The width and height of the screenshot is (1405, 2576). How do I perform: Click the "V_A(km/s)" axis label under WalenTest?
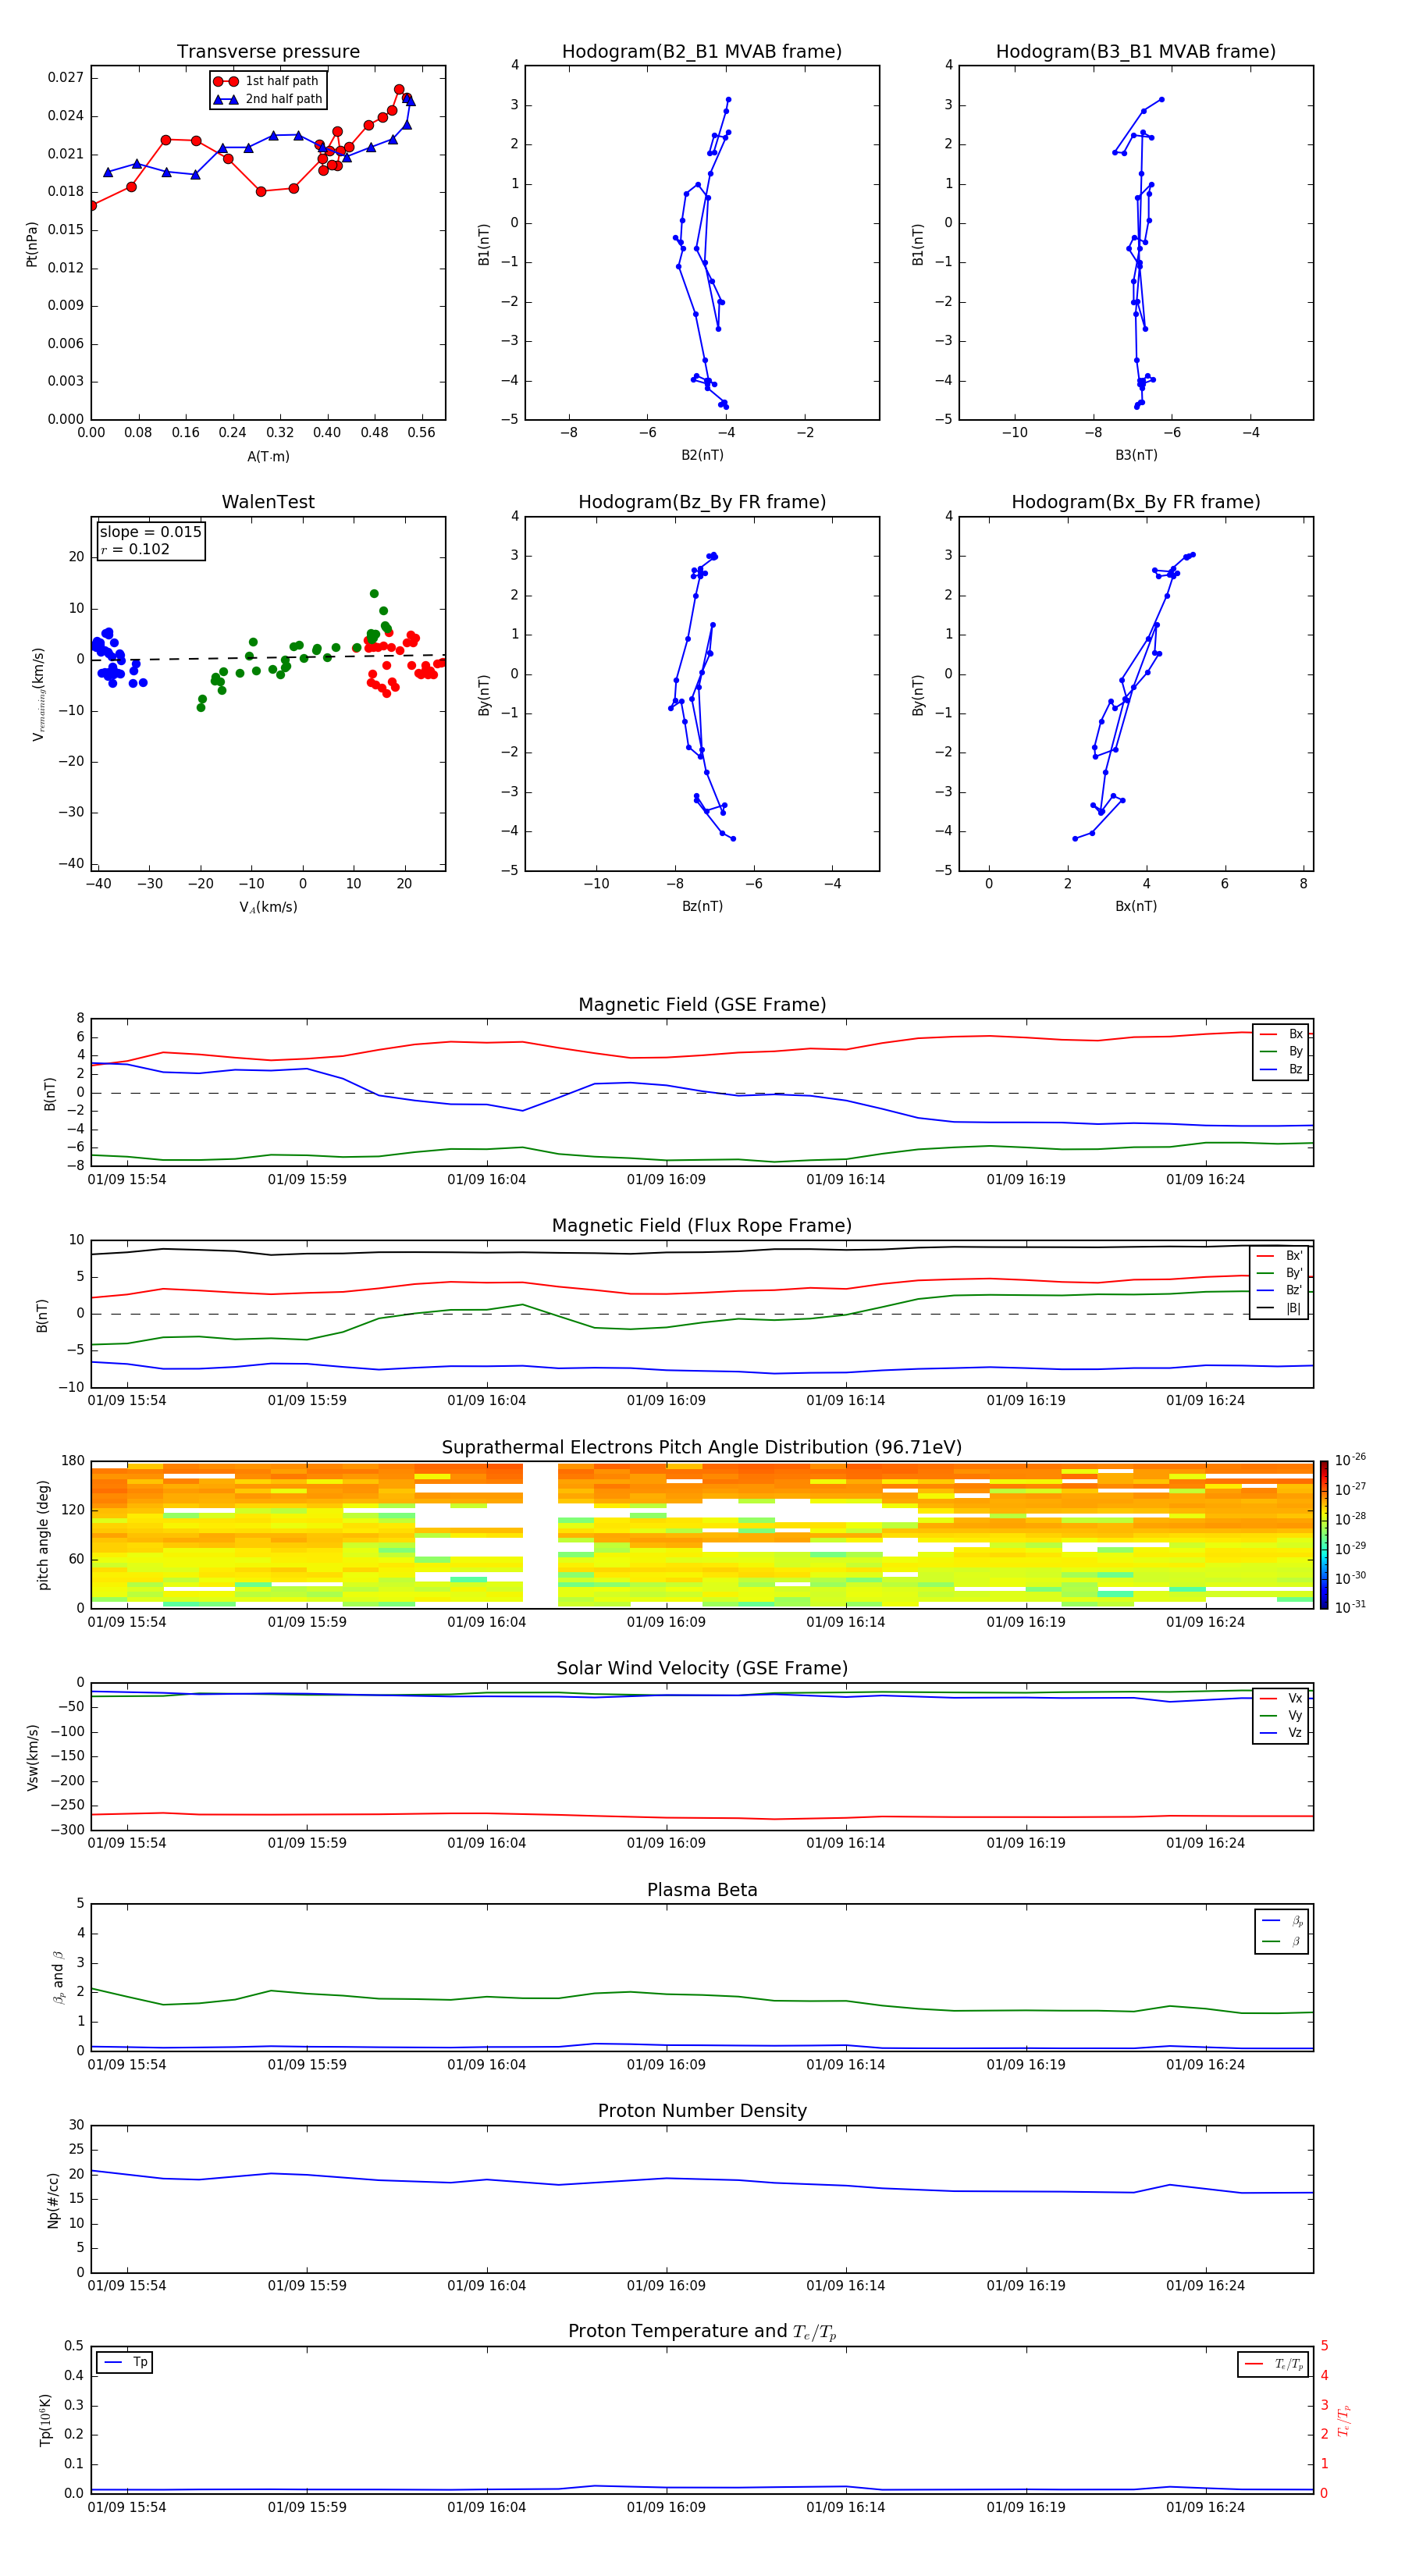[x=268, y=907]
